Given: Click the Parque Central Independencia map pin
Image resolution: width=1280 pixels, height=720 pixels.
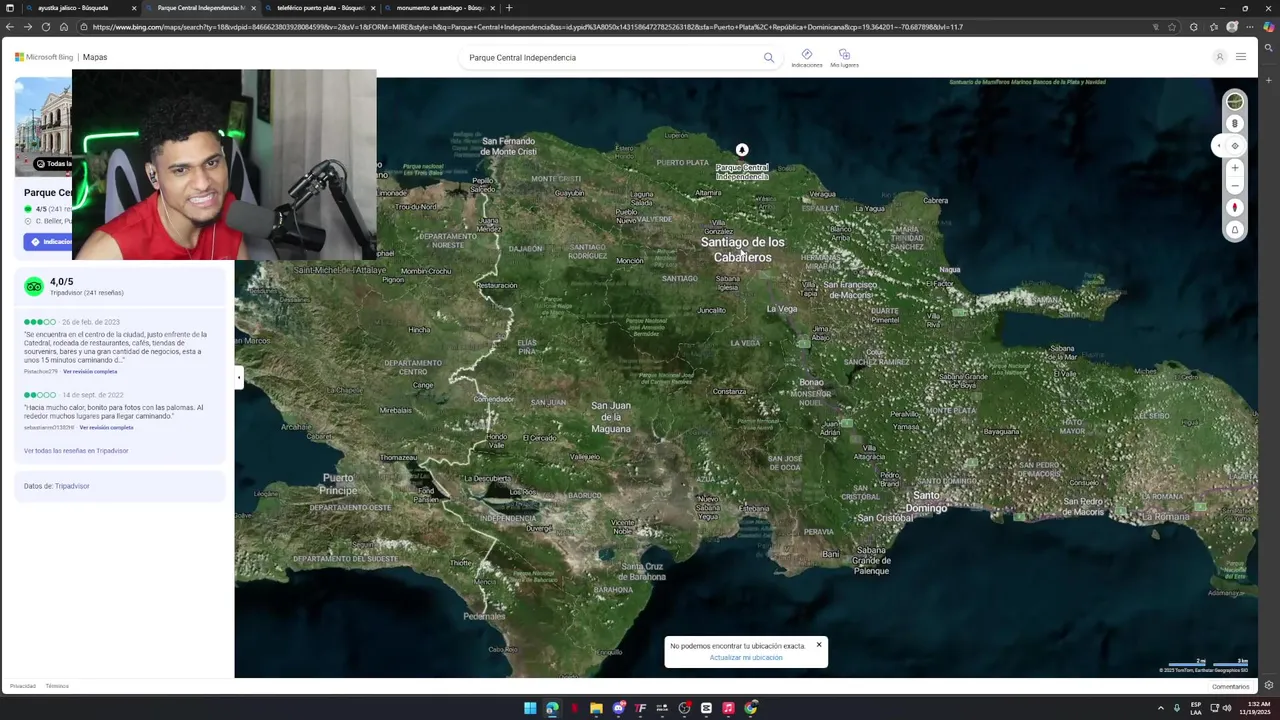Looking at the screenshot, I should point(742,150).
